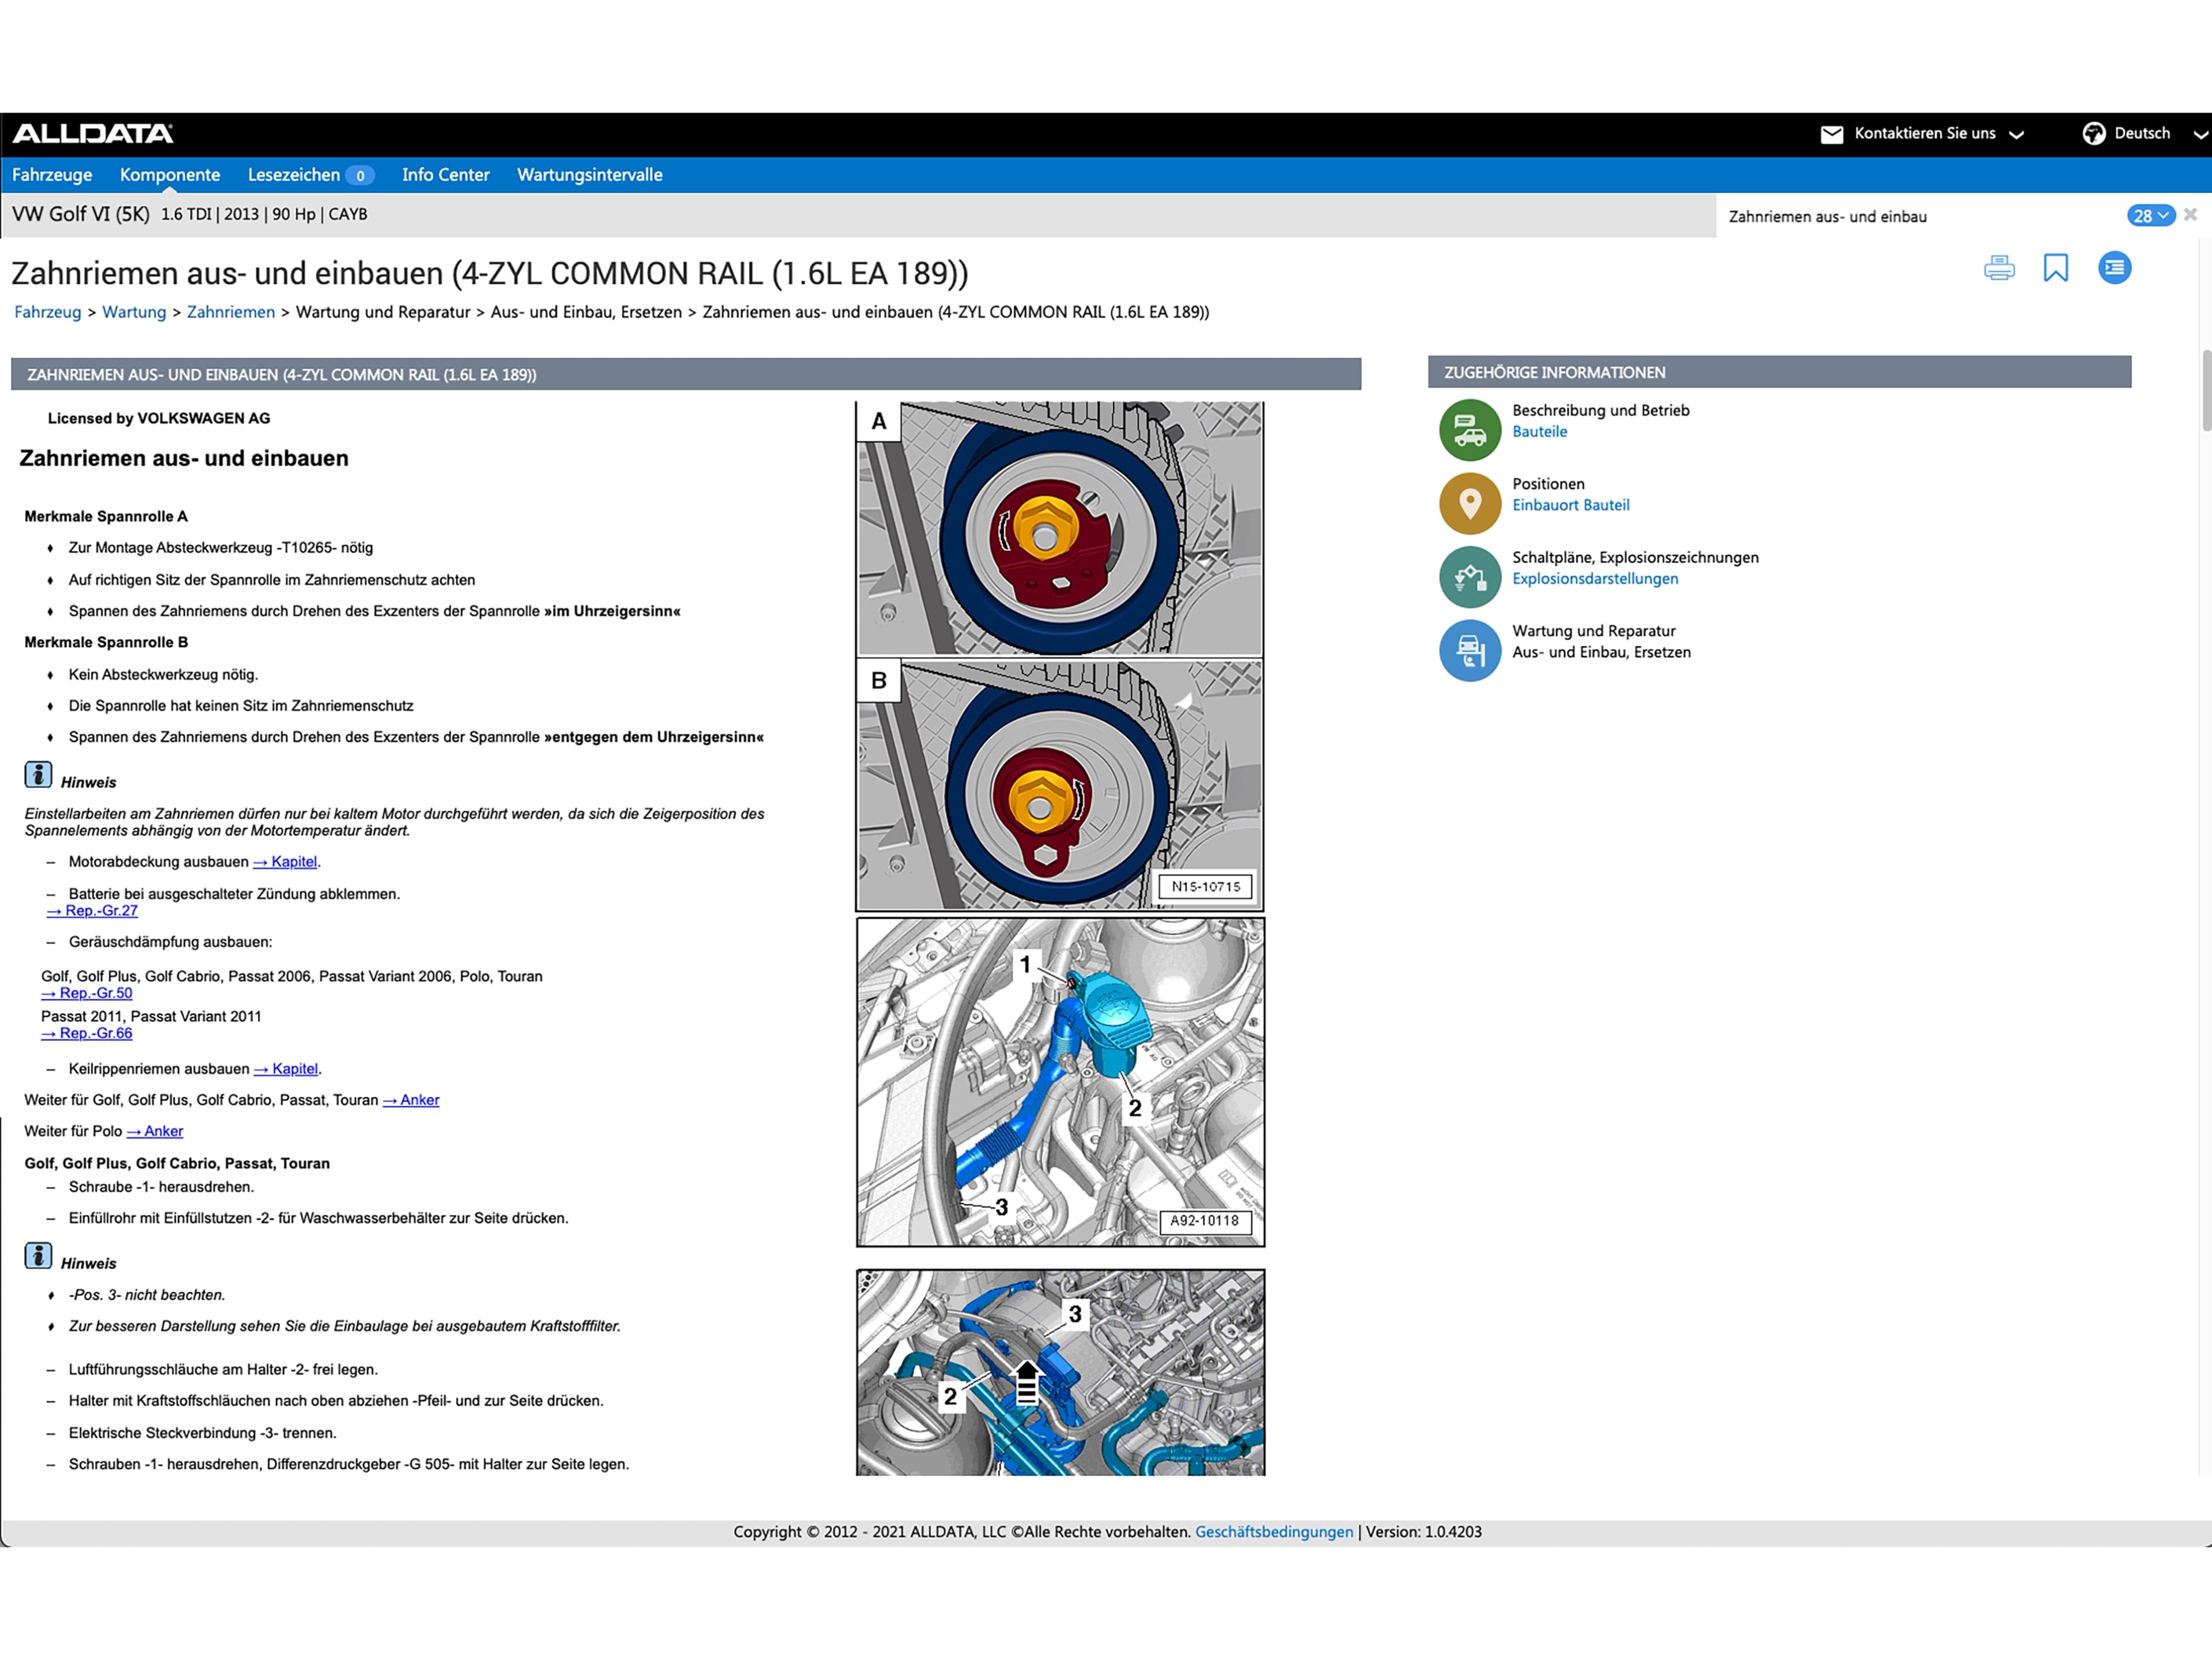Screen dimensions: 2212x1660
Task: Open the Info Center menu
Action: pyautogui.click(x=446, y=175)
